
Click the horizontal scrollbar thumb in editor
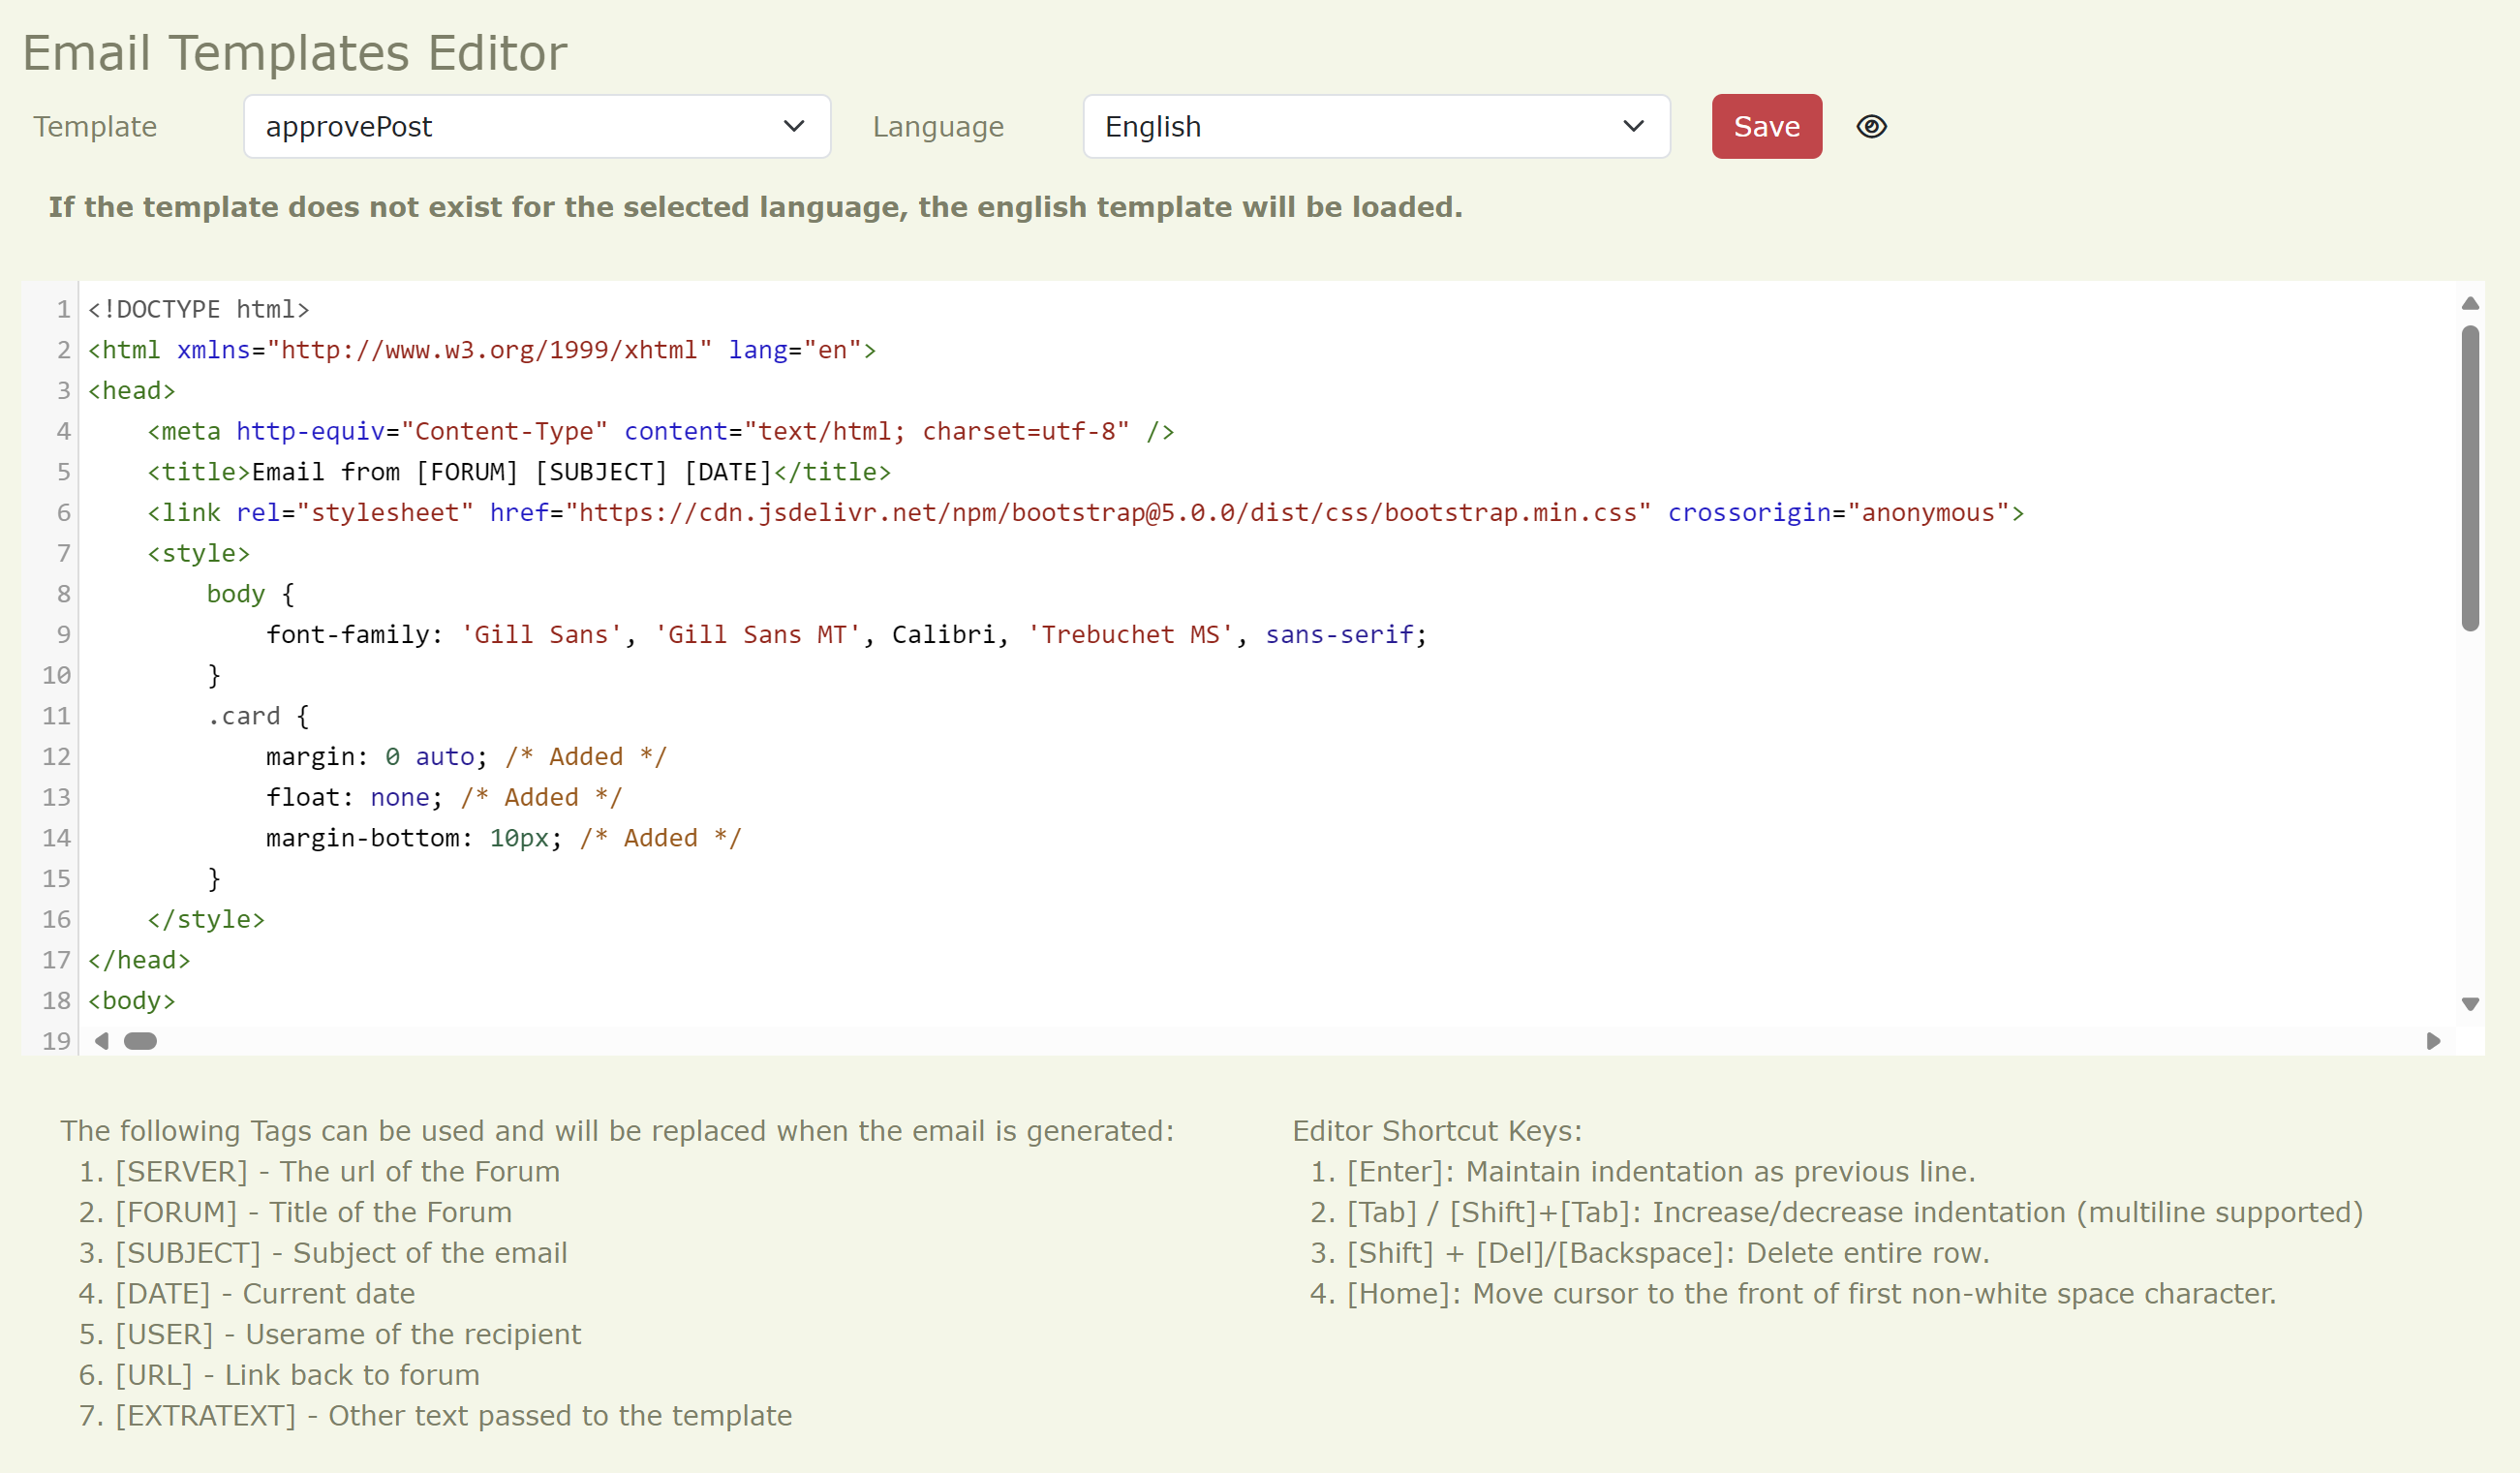(140, 1041)
